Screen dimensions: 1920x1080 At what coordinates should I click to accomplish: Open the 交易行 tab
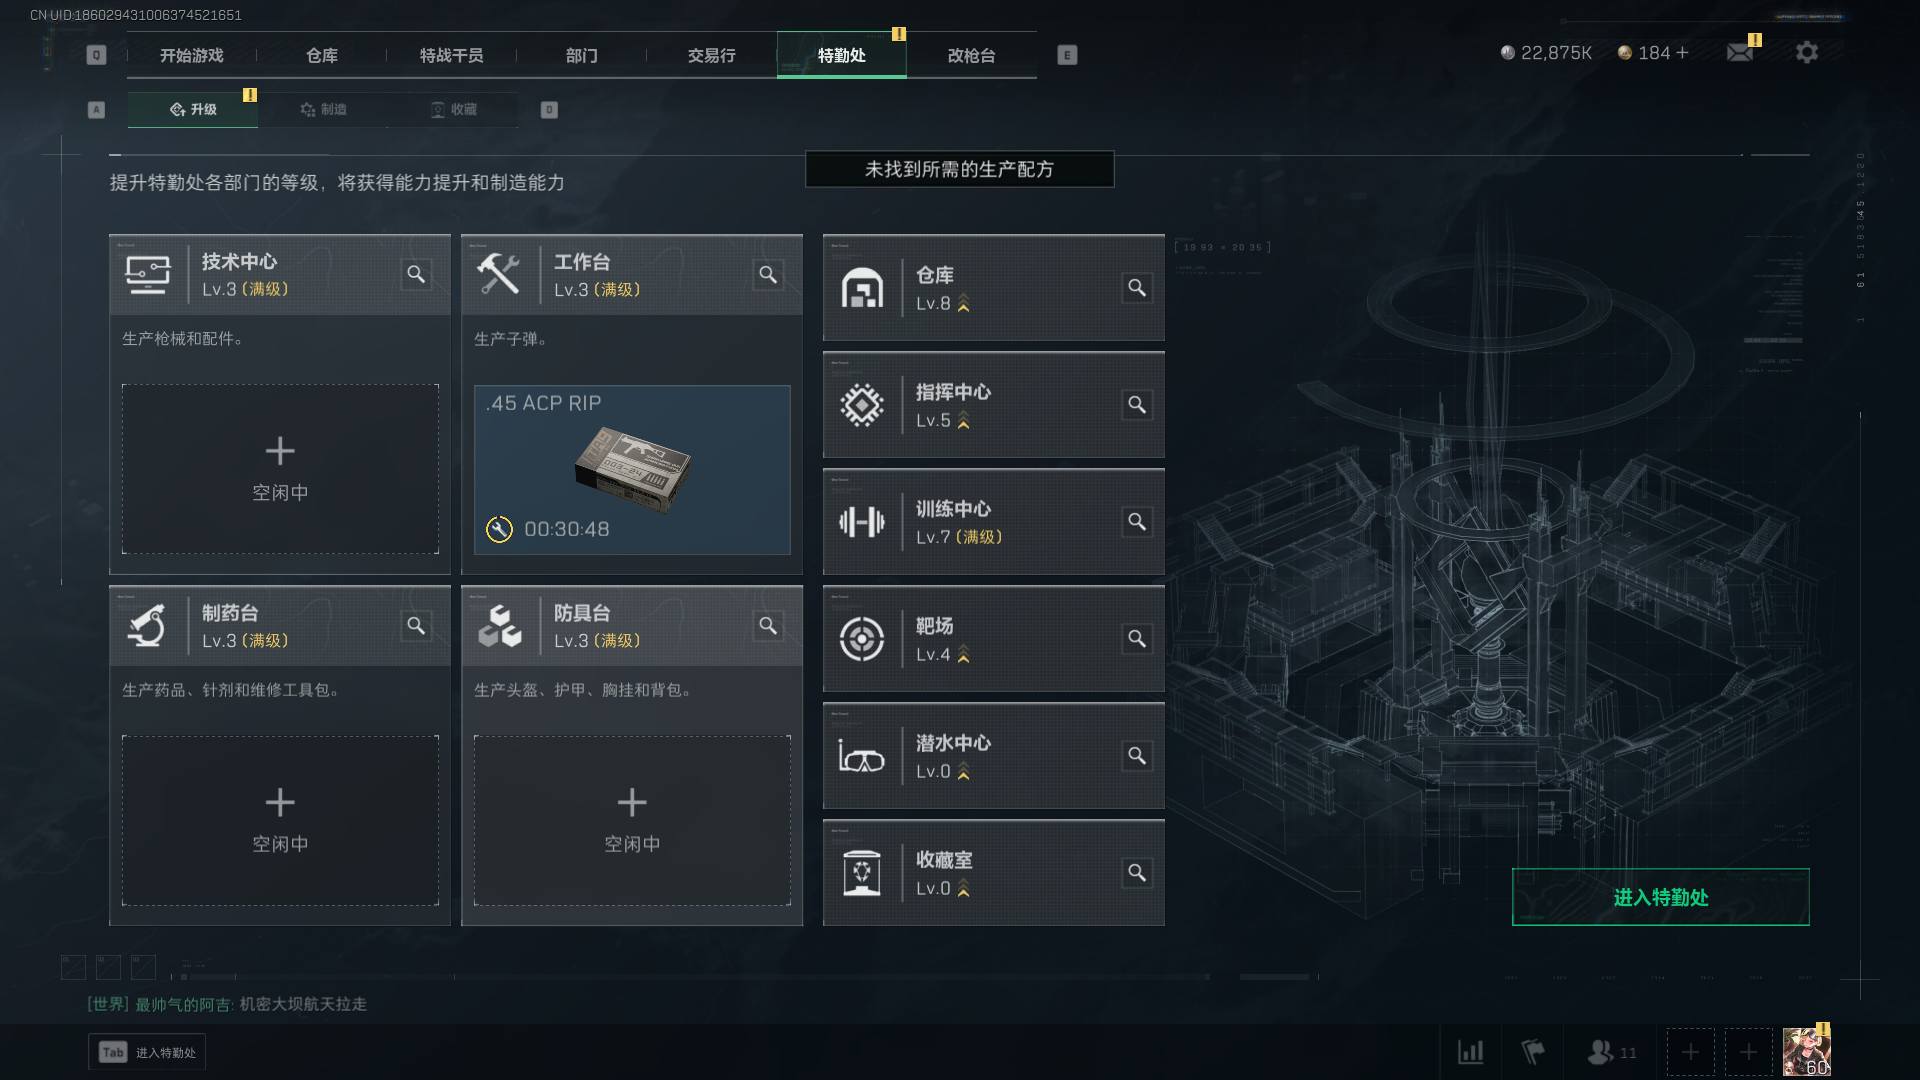pos(711,55)
